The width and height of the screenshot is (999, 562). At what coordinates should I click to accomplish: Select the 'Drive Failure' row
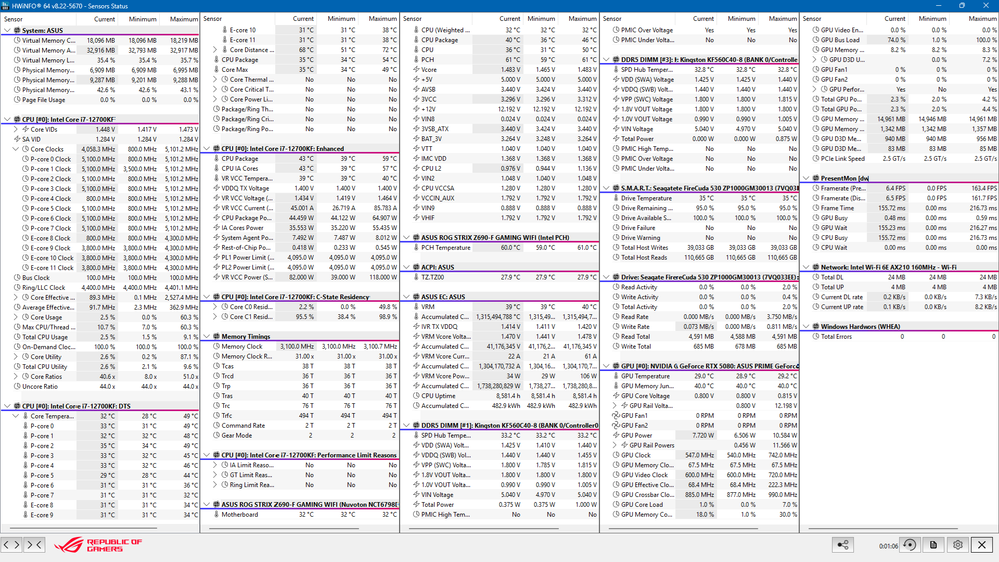[x=700, y=228]
